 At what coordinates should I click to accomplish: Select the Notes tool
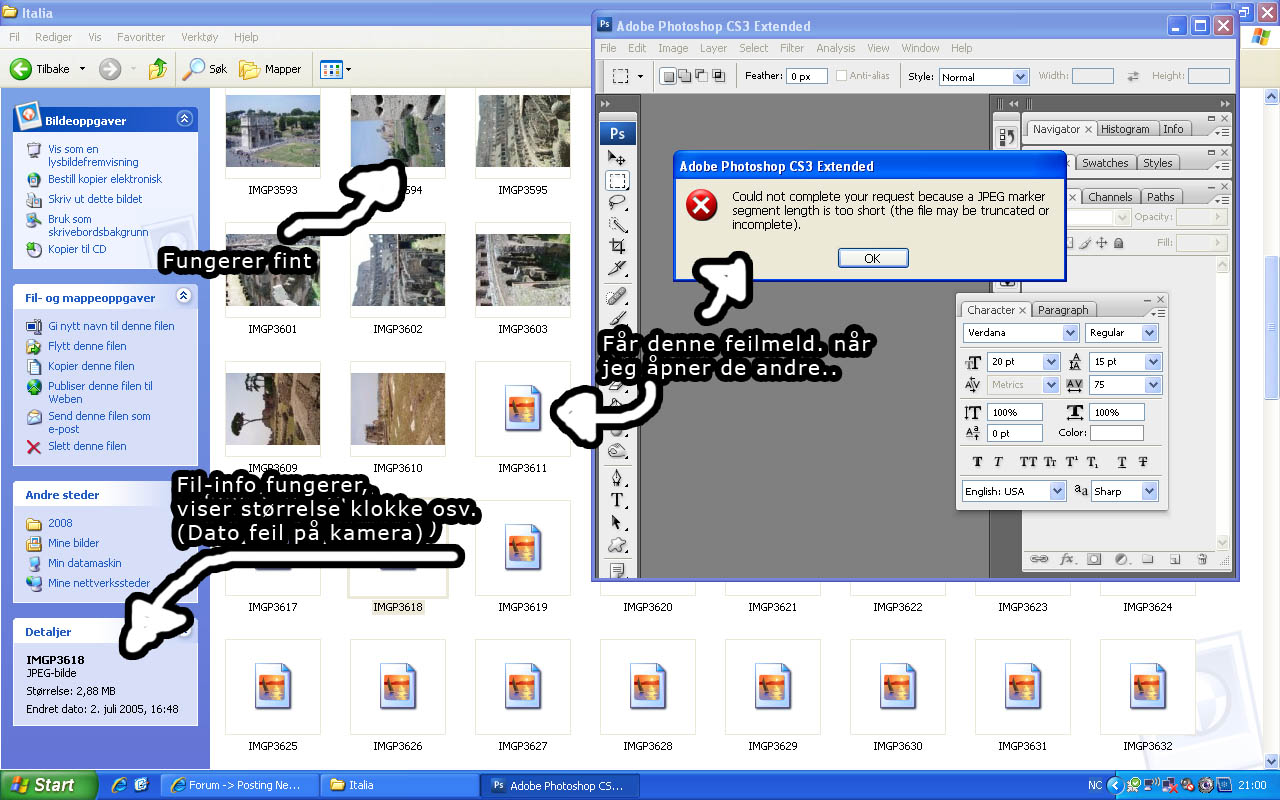(617, 570)
